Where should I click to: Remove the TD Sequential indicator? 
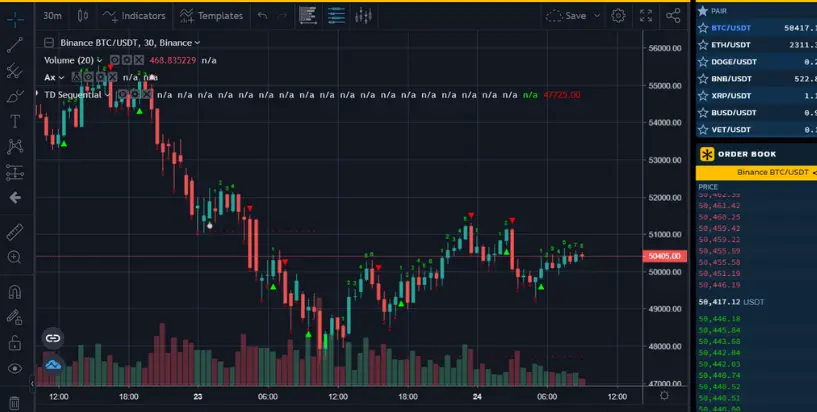point(147,95)
